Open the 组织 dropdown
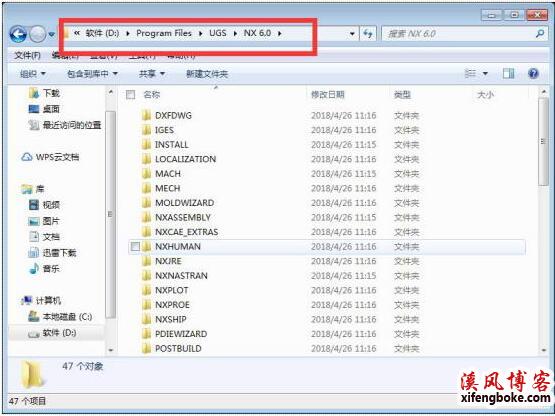This screenshot has height=416, width=555. tap(33, 74)
